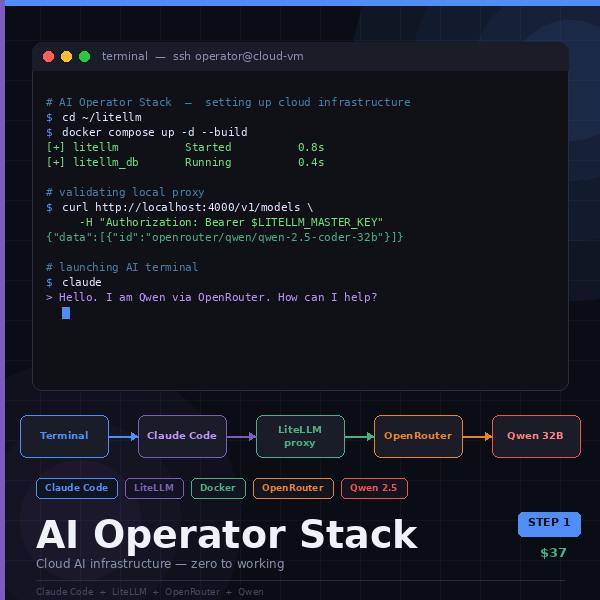
Task: Click the subtitle 'Cloud AI infrastructure — zero to working'
Action: tap(160, 564)
